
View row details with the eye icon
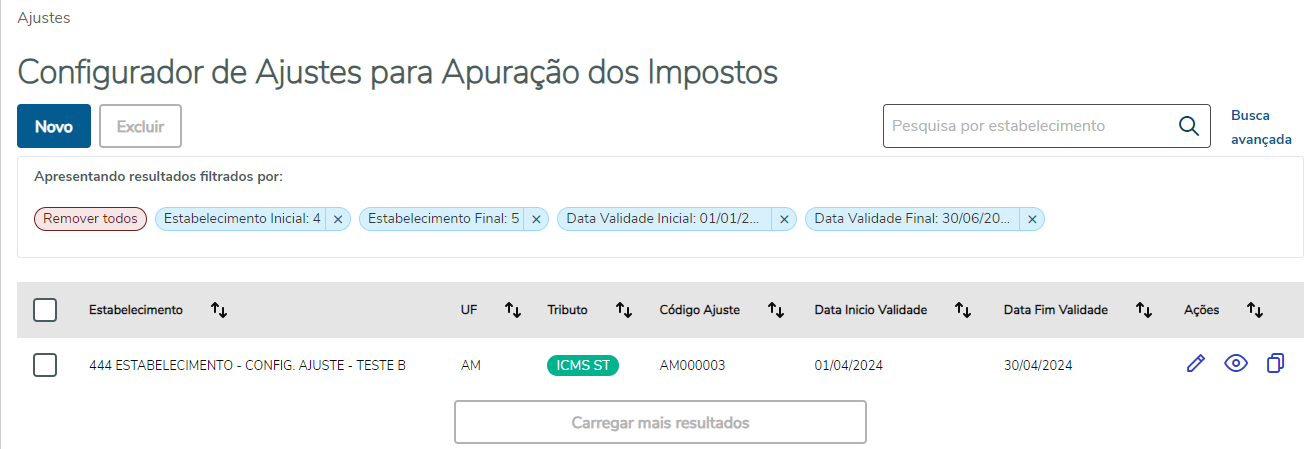click(x=1236, y=364)
